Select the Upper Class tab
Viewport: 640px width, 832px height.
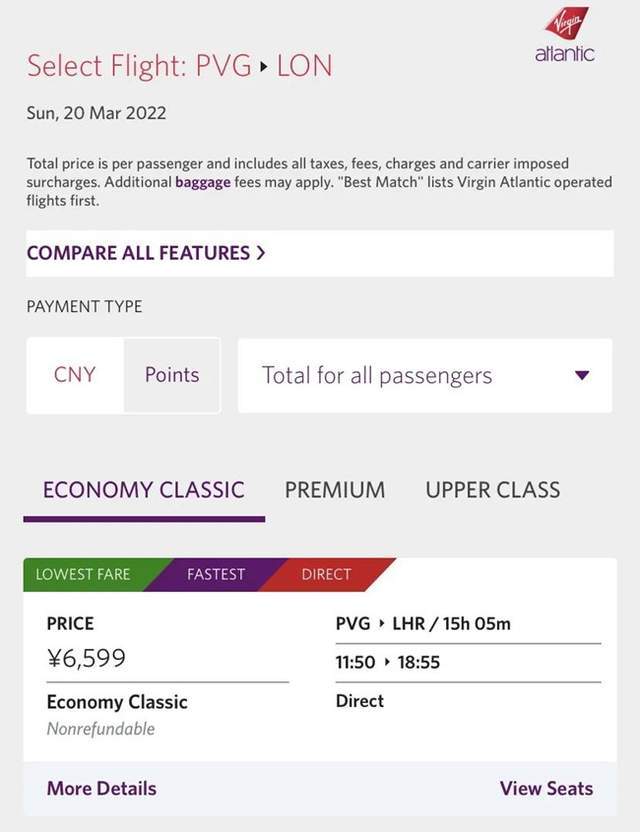[492, 490]
